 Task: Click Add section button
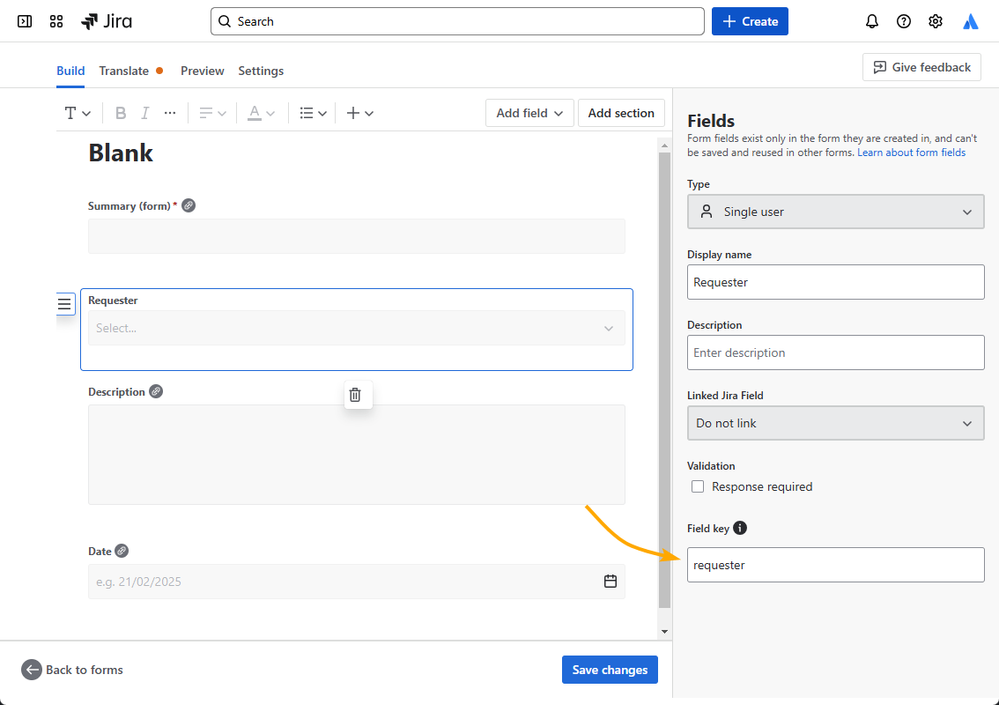pos(621,113)
